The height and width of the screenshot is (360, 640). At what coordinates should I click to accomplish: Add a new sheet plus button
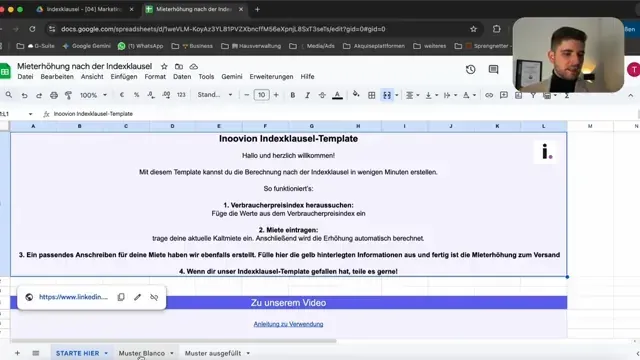[x=17, y=353]
